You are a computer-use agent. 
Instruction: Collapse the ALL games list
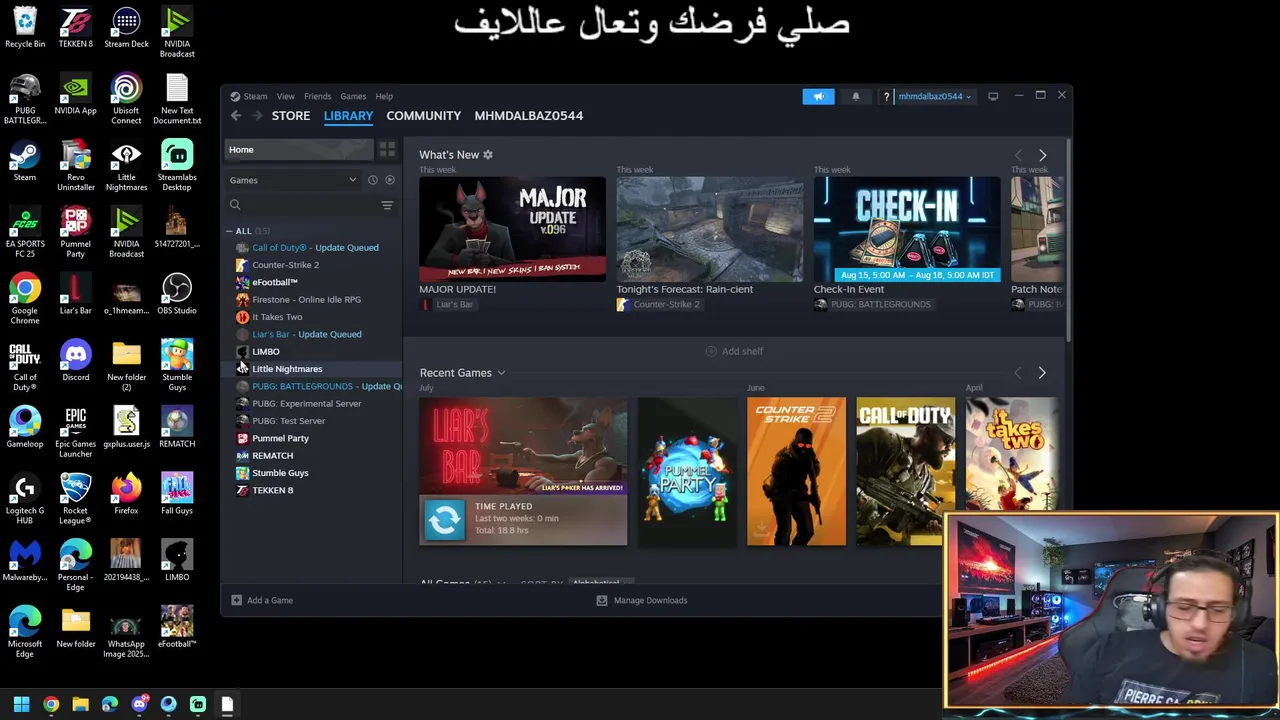[229, 231]
